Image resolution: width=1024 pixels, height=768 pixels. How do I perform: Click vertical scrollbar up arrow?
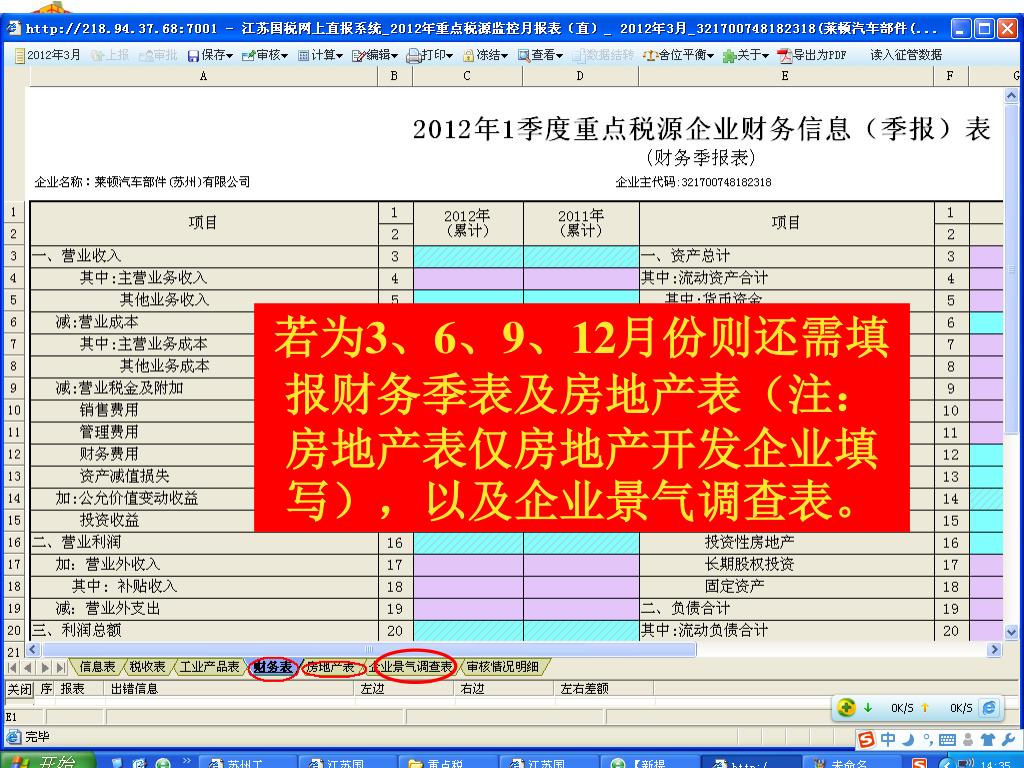1012,95
